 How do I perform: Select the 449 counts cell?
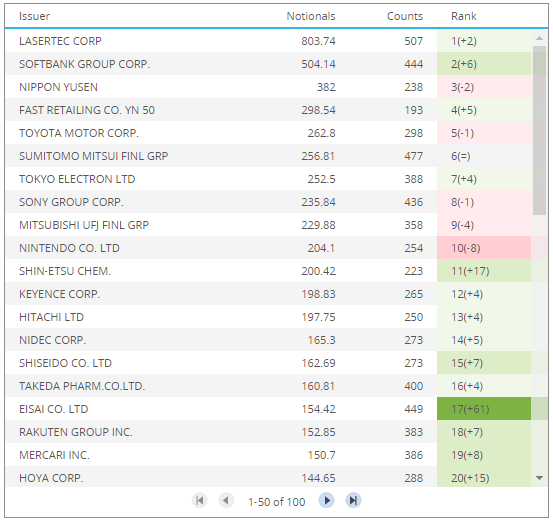413,409
